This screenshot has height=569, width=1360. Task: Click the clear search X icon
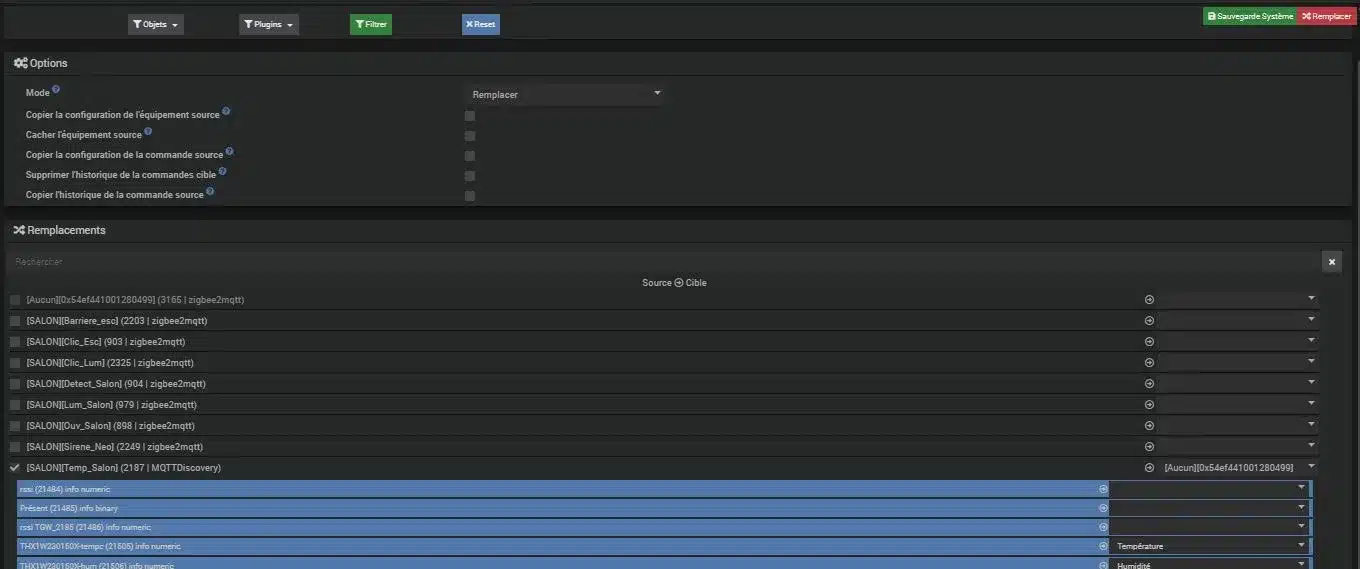coord(1331,262)
